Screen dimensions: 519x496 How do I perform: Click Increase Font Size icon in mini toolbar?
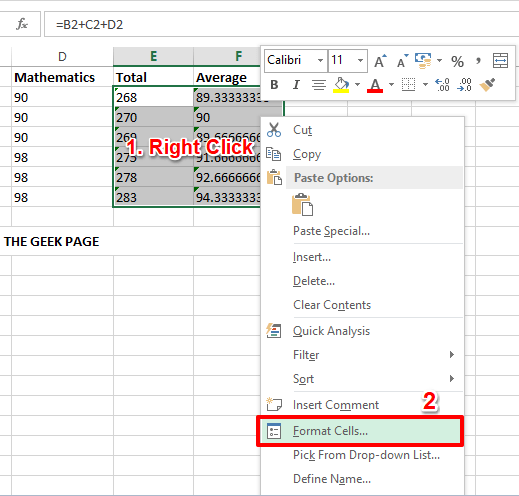click(380, 61)
